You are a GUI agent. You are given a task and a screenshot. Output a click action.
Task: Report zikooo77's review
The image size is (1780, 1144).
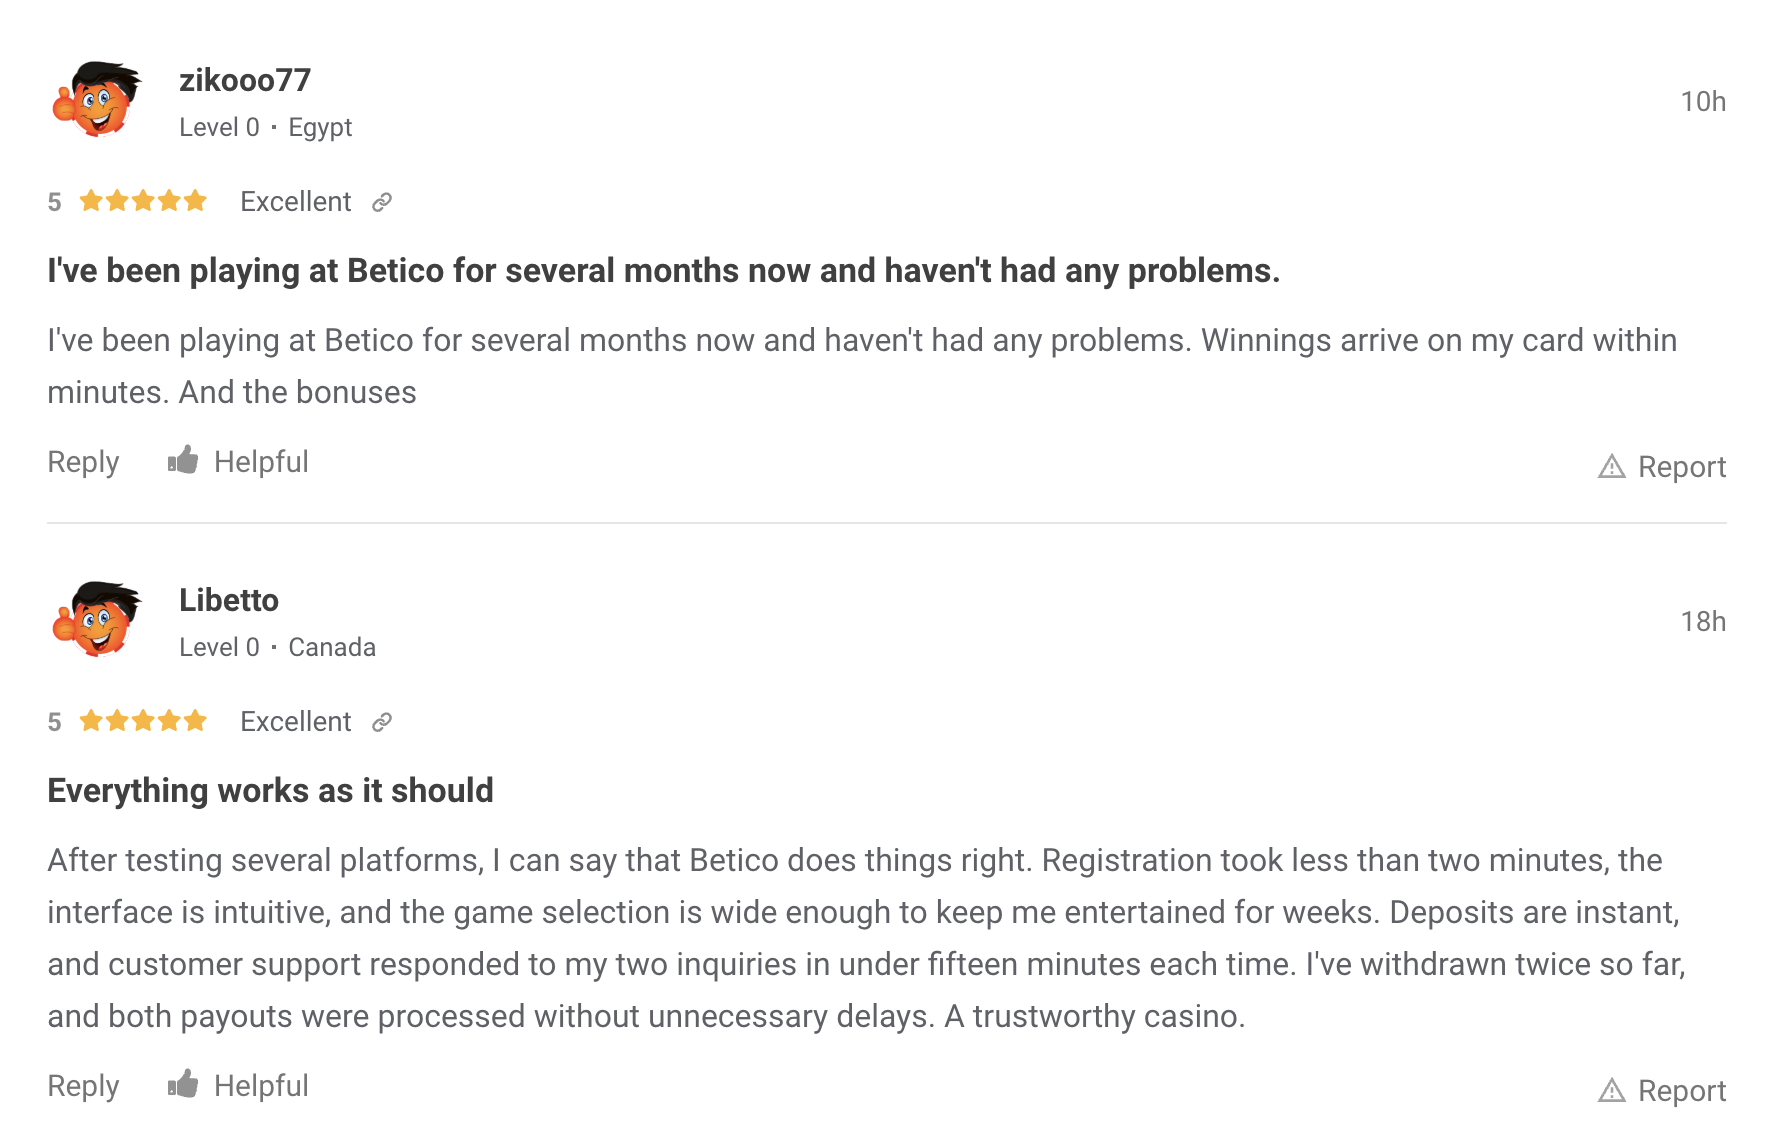click(x=1681, y=467)
